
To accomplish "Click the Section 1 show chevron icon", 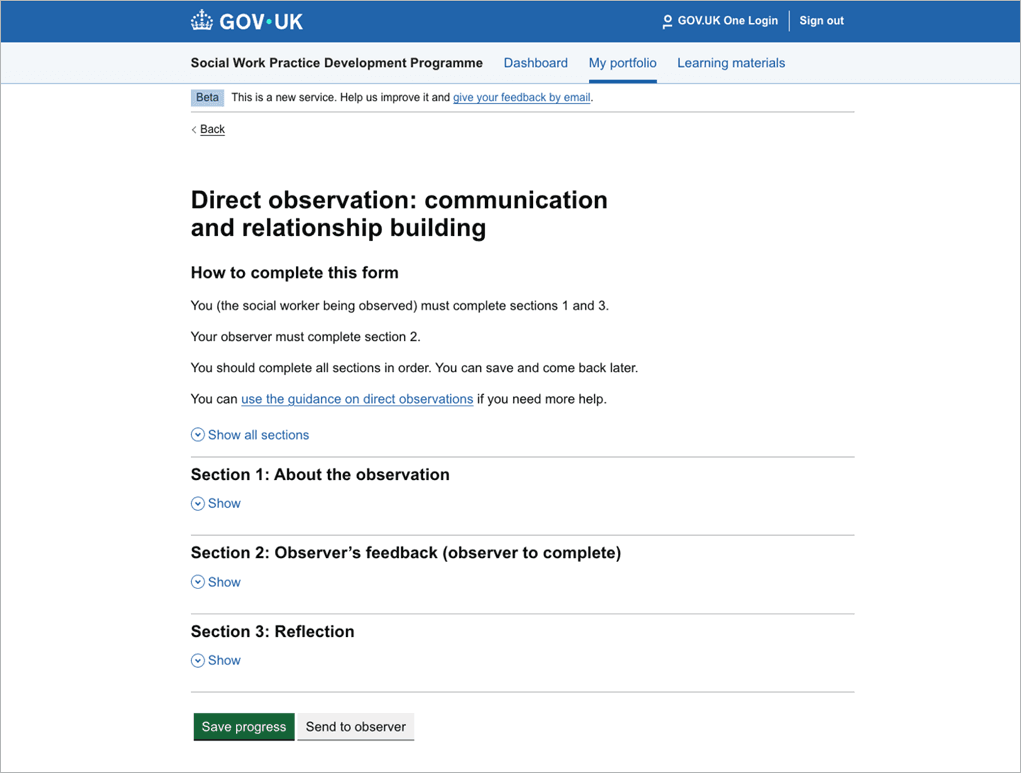I will (198, 504).
